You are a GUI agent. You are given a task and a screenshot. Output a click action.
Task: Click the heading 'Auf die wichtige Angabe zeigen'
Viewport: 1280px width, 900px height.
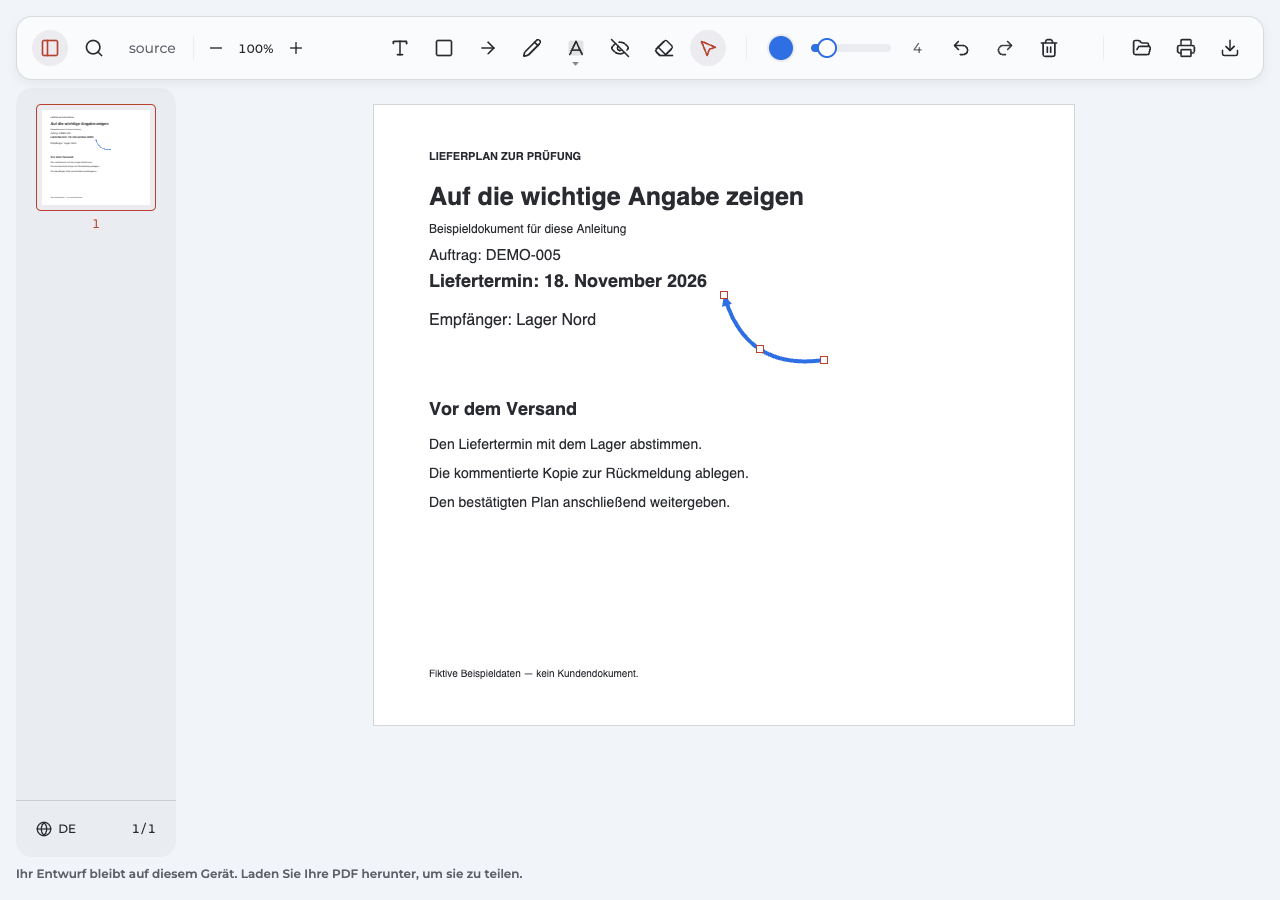pos(616,197)
